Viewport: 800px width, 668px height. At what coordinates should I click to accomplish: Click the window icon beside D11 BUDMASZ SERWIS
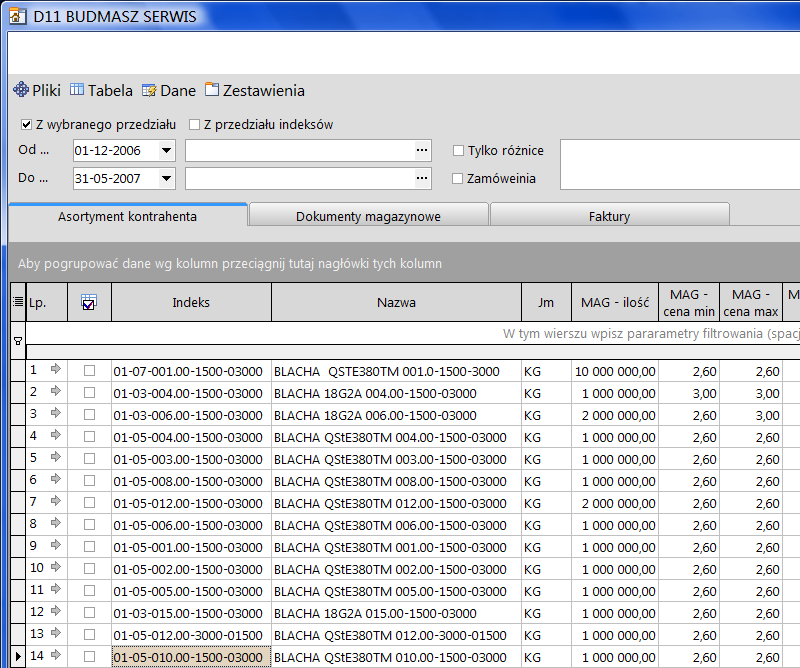coord(17,16)
